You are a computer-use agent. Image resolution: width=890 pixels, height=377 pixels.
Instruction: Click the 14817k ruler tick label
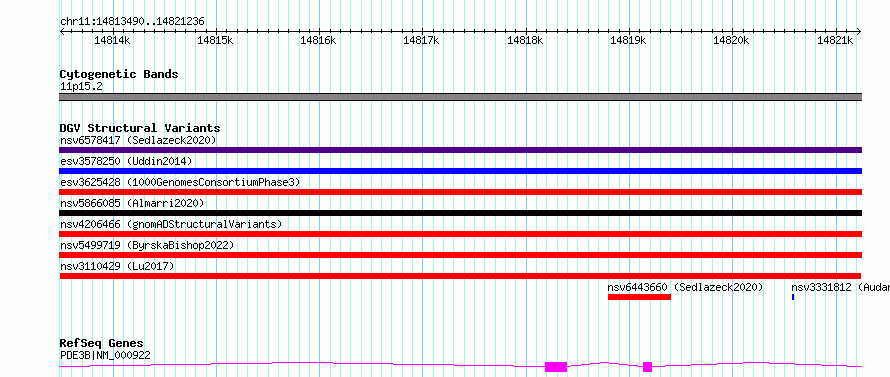point(422,40)
